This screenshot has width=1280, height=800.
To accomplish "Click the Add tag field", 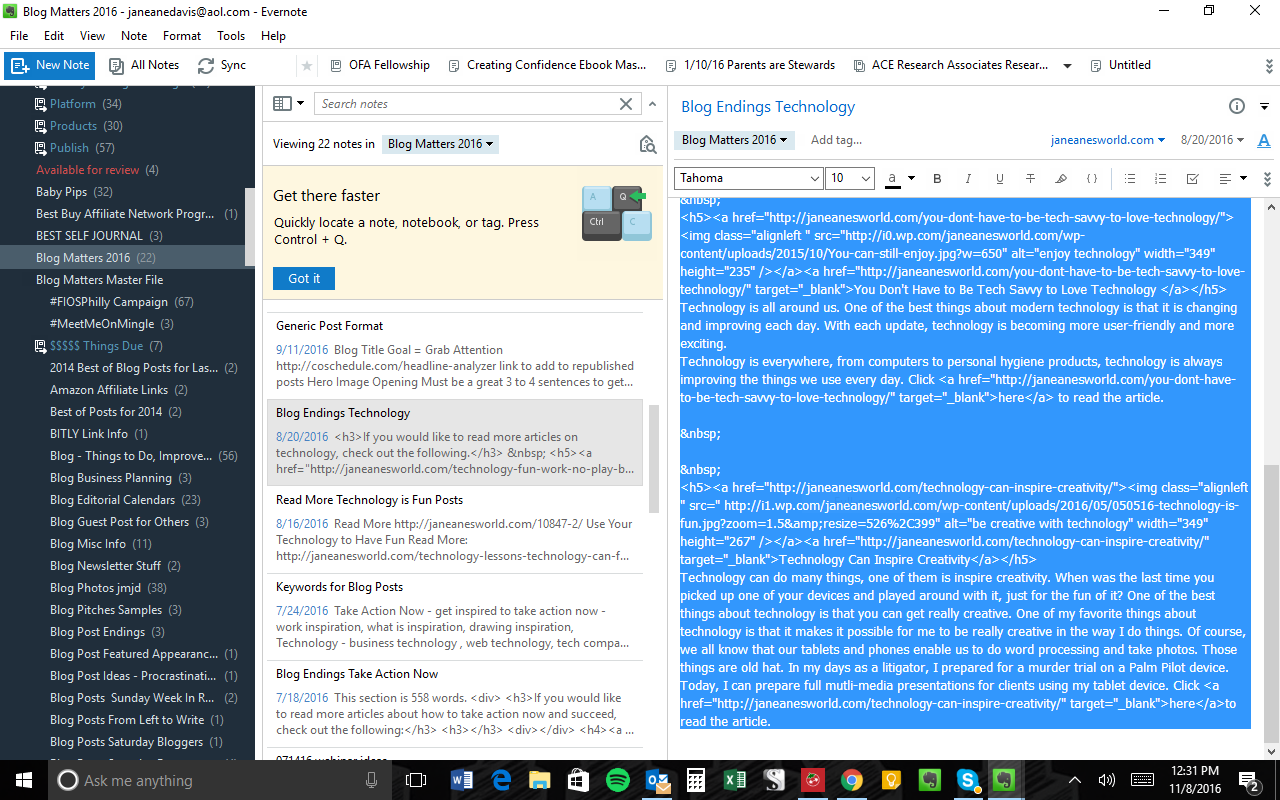I will tap(836, 140).
